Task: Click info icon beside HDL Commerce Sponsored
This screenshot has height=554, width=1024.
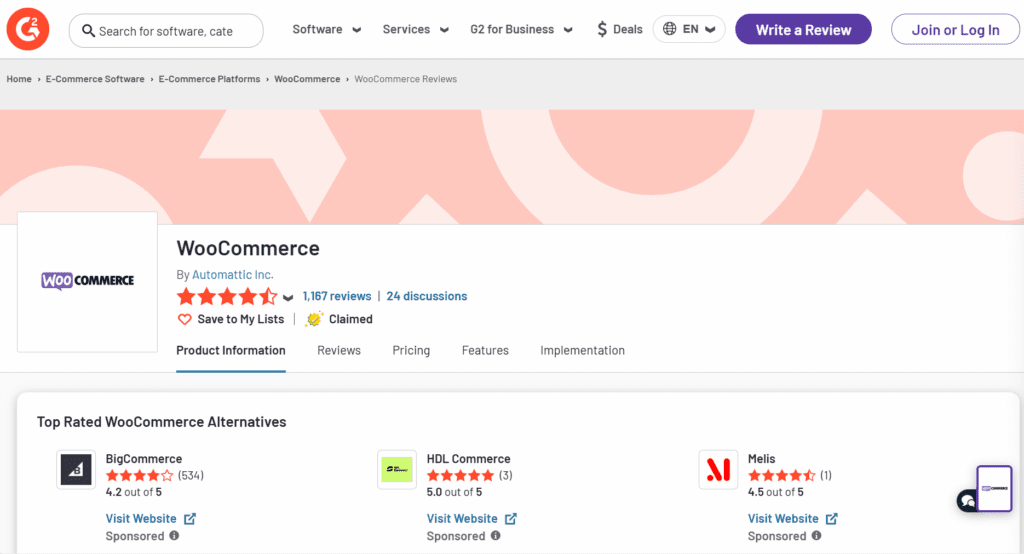Action: (x=496, y=536)
